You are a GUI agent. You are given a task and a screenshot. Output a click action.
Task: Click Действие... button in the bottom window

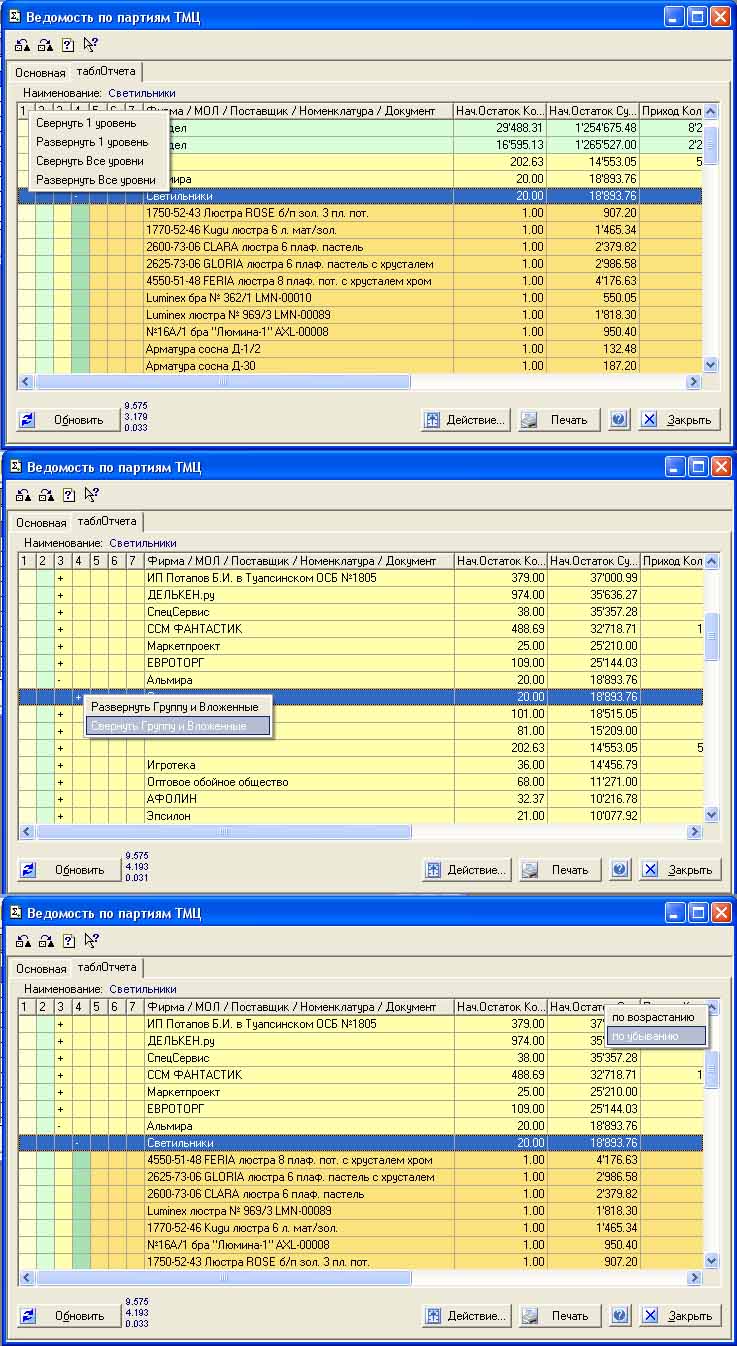(x=466, y=1316)
